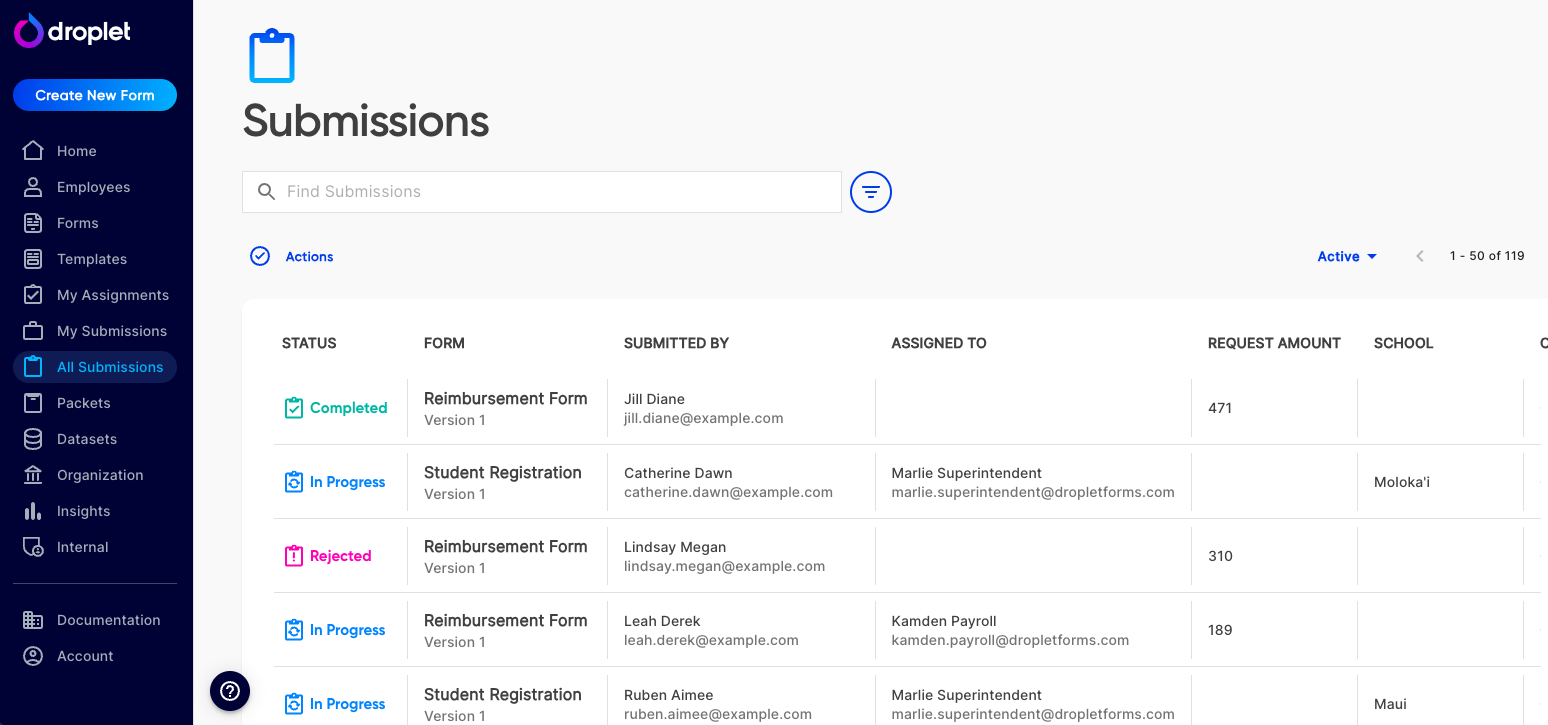Click the REQUEST AMOUNT column header
Screen dimensions: 1548x725
coord(1274,343)
